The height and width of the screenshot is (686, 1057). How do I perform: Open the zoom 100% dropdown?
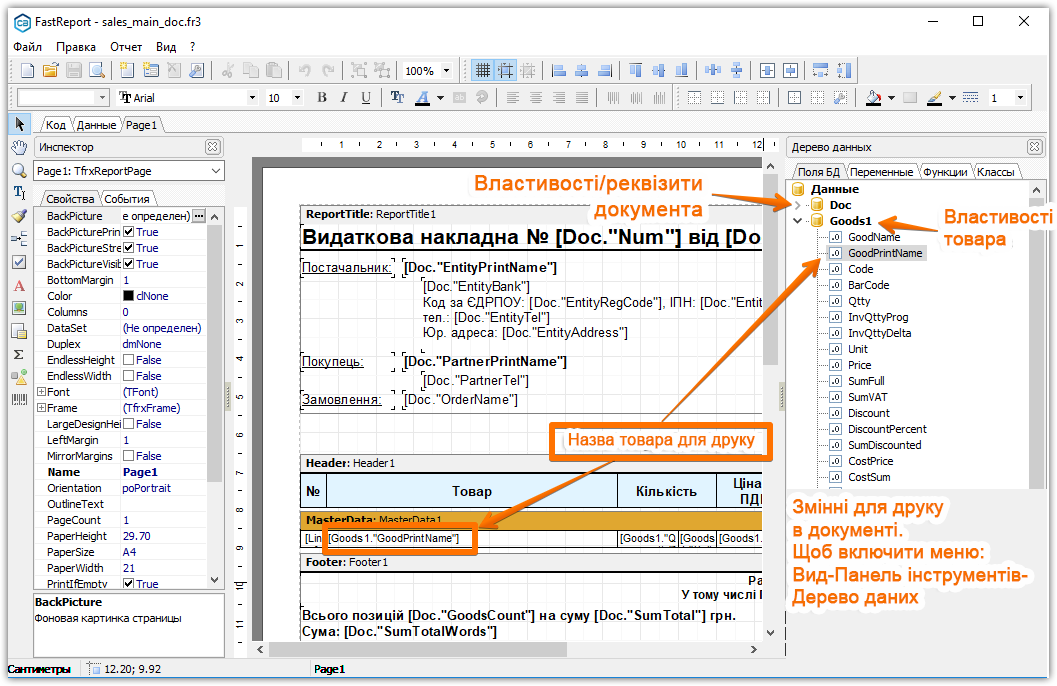pos(446,71)
